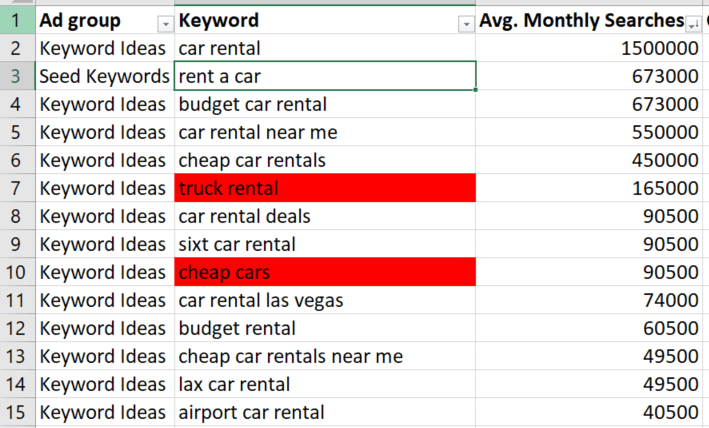Select the car rental las vegas cell
Image resolution: width=709 pixels, height=428 pixels.
click(x=325, y=300)
